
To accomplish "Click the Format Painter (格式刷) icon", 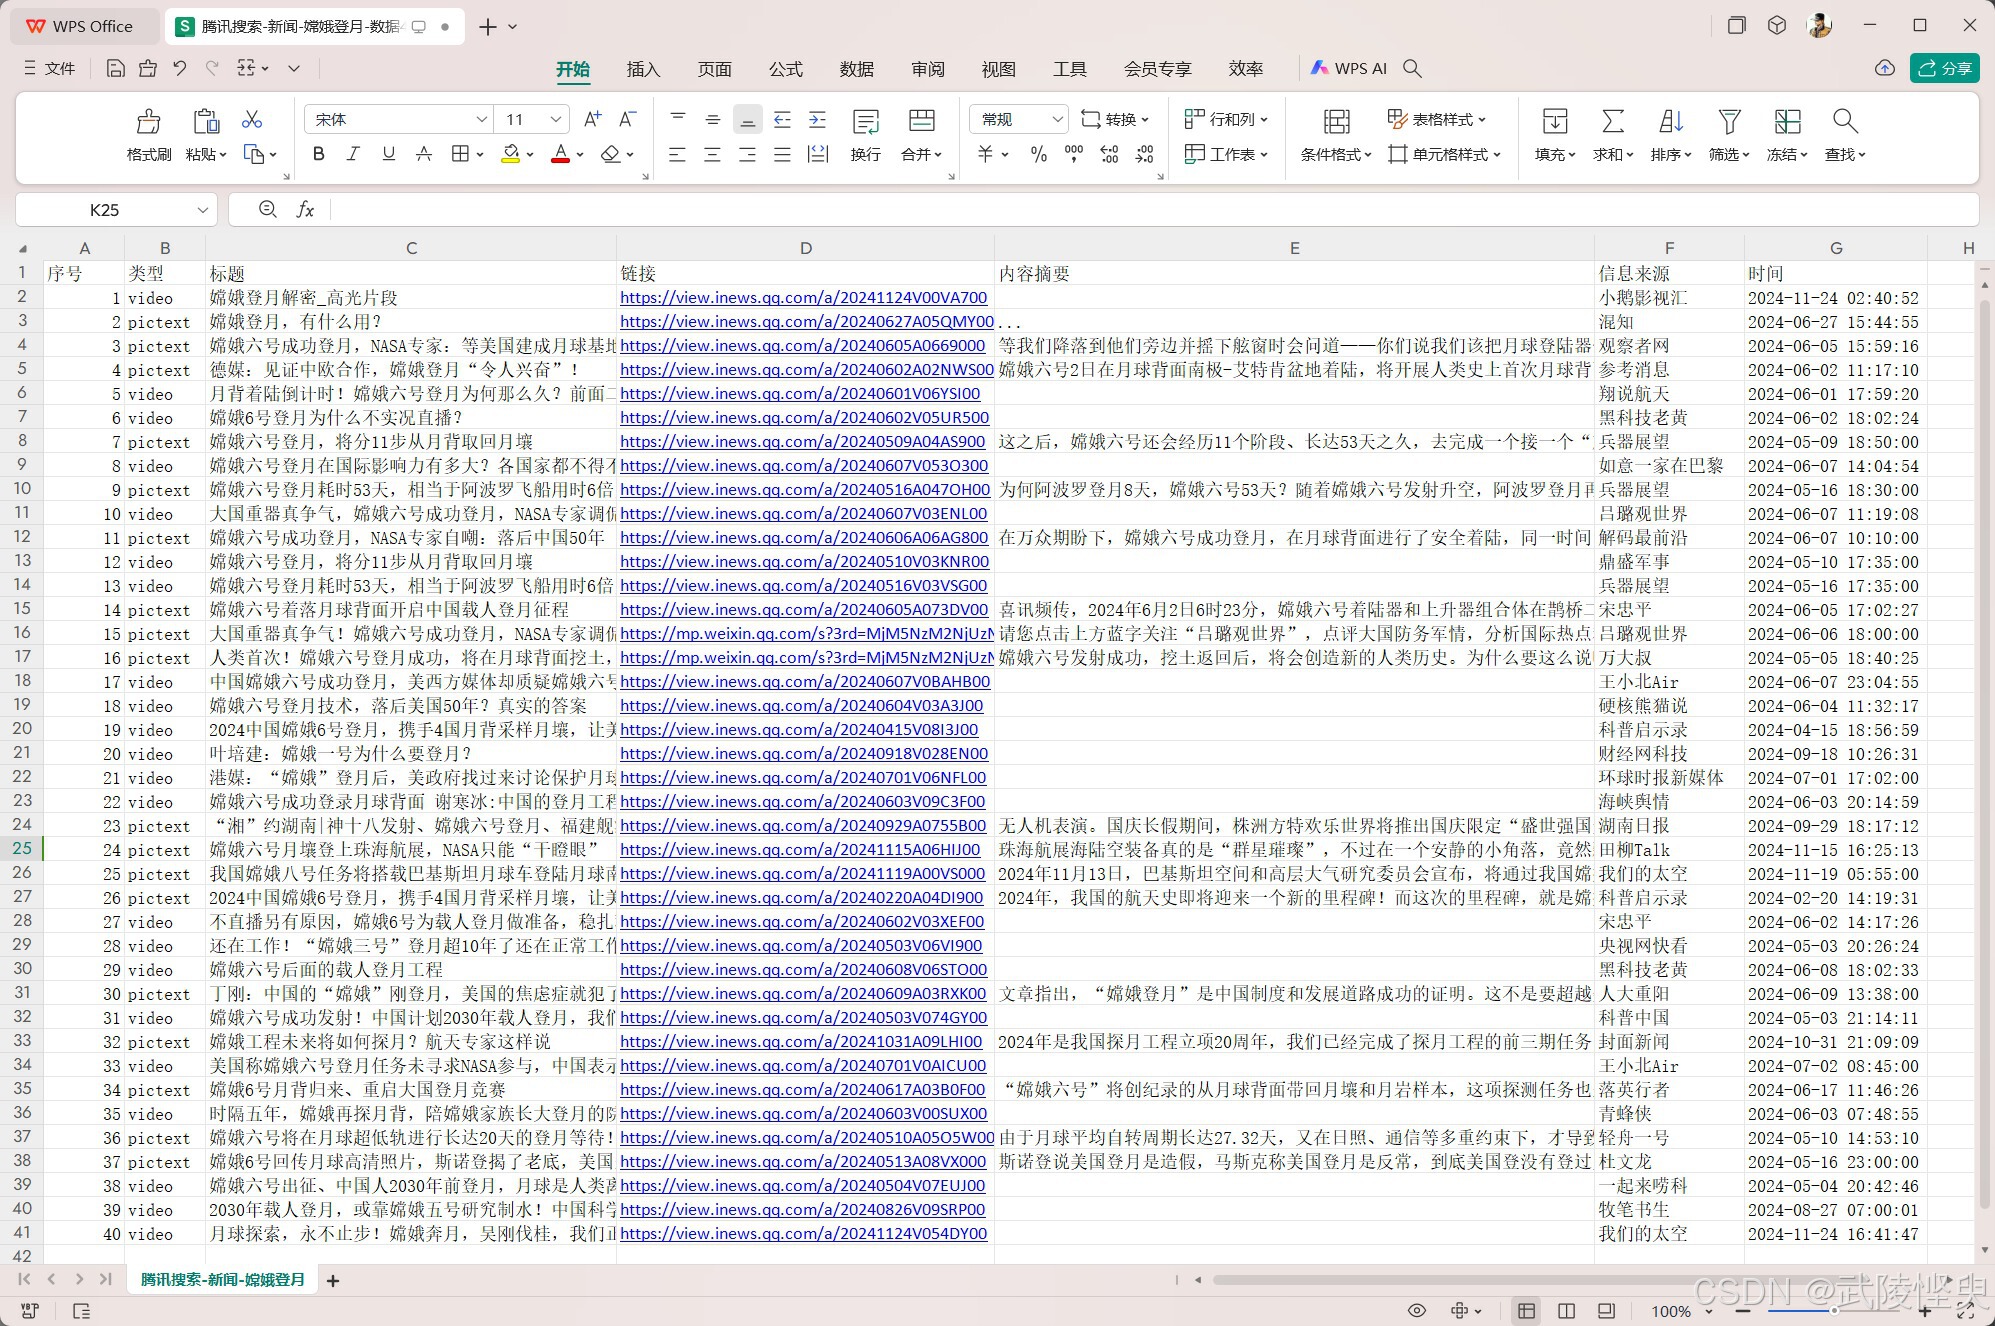I will [148, 122].
